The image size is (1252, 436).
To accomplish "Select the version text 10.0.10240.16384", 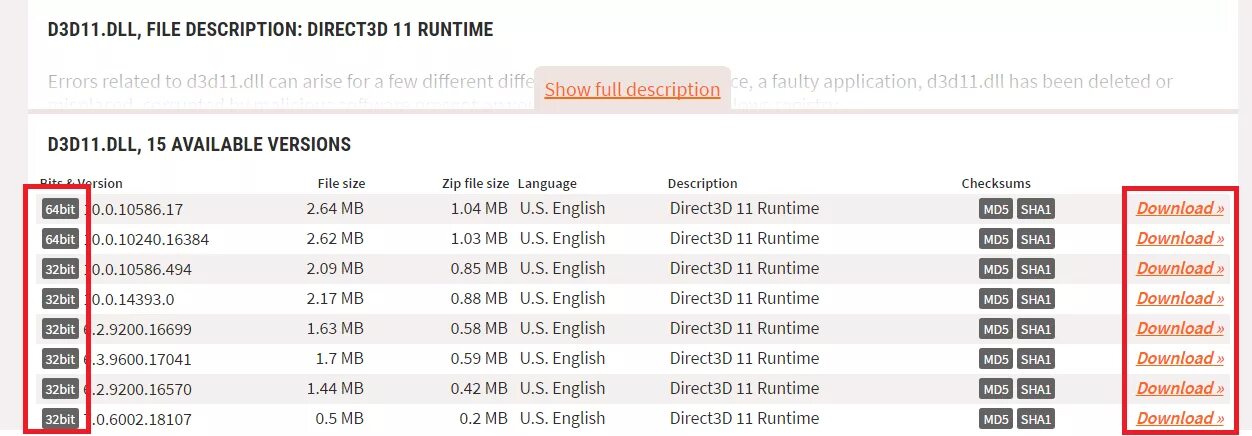I will pyautogui.click(x=145, y=240).
